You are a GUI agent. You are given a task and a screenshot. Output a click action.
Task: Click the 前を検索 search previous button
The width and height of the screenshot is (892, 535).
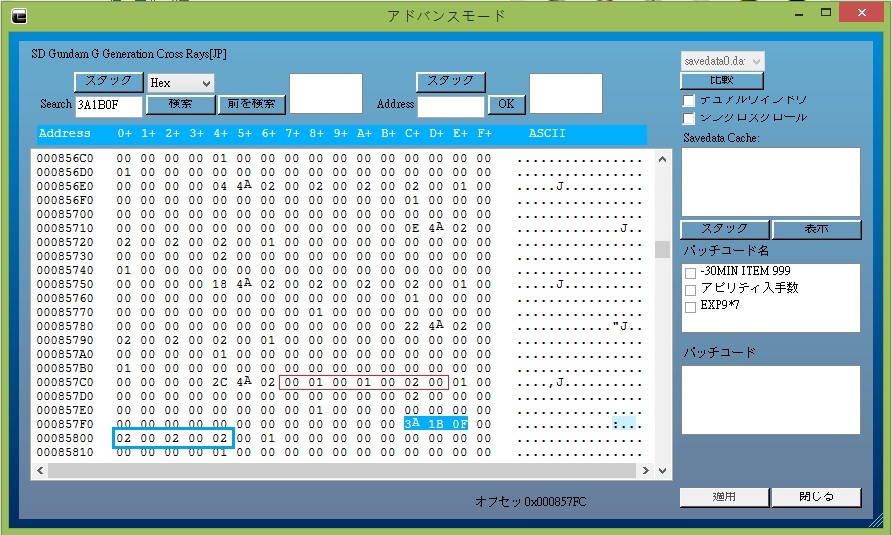coord(252,104)
